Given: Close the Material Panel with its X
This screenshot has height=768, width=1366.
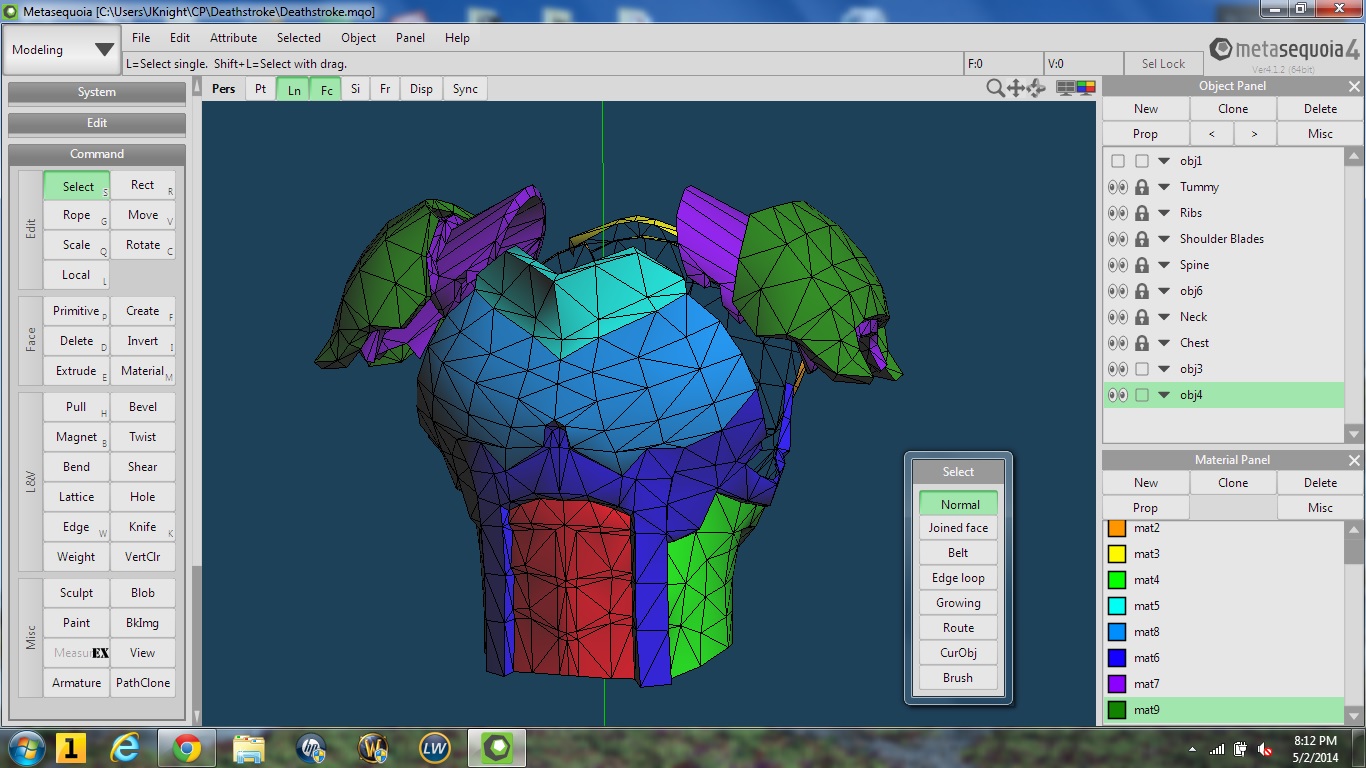Looking at the screenshot, I should click(x=1354, y=460).
